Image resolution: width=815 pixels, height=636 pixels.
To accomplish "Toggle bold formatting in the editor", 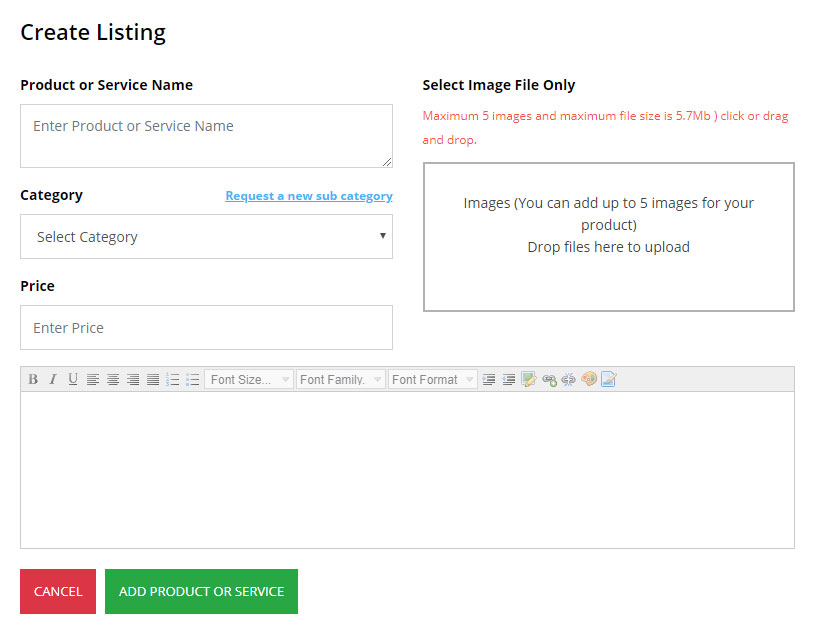I will coord(33,380).
